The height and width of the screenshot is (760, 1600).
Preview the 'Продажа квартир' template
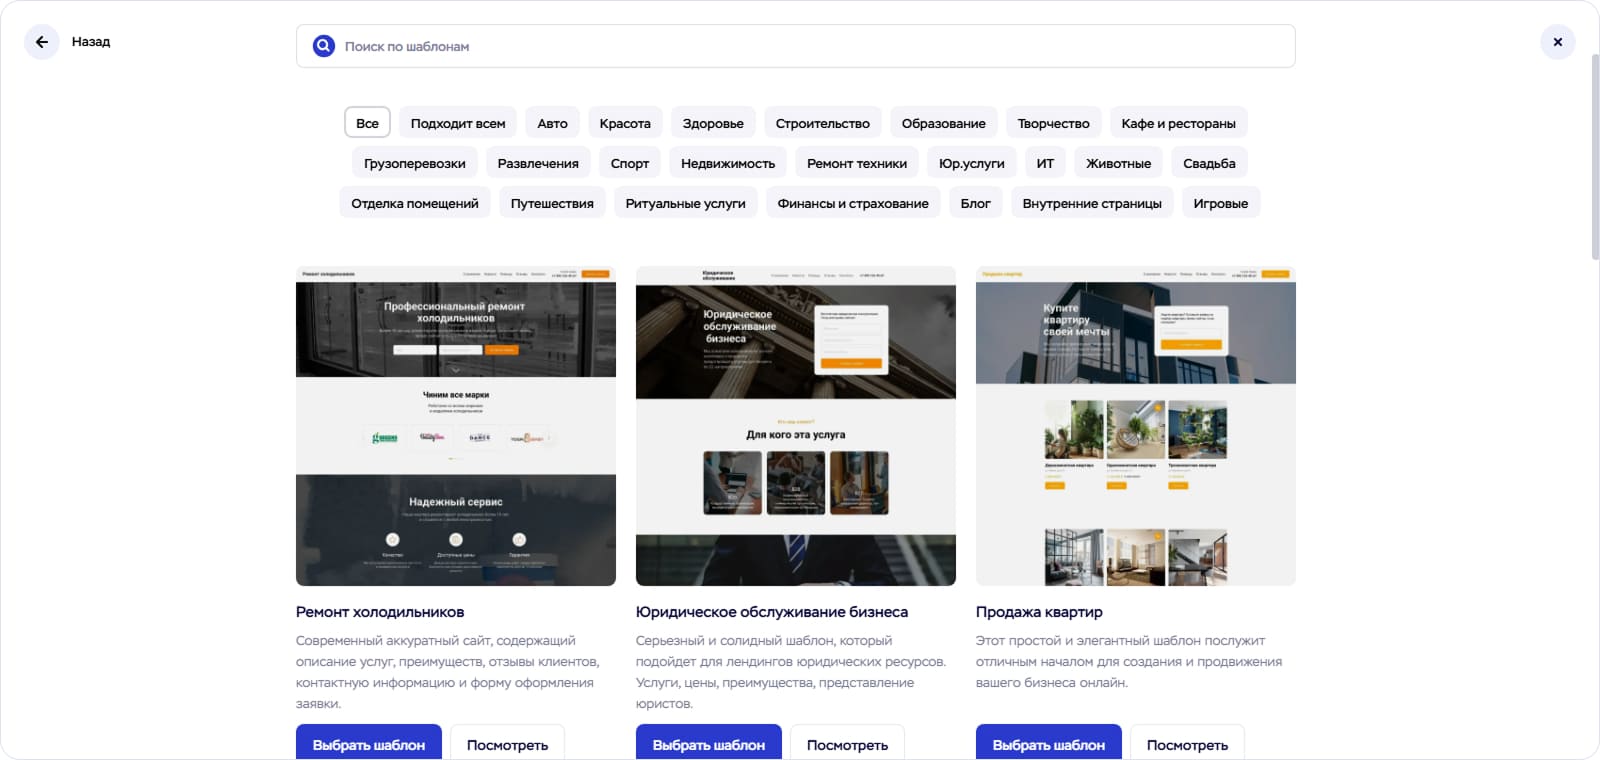tap(1187, 743)
